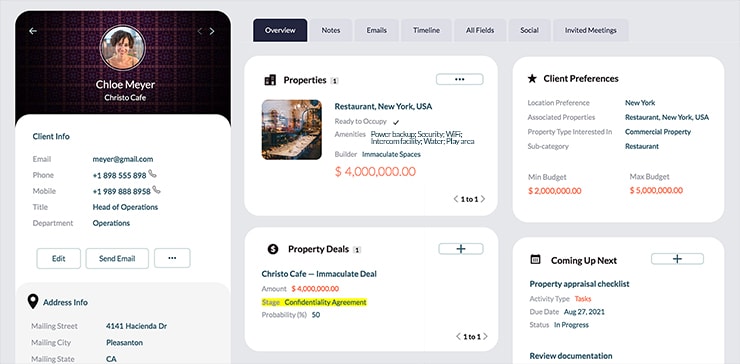Open the Invited Meetings tab
Screen dimensions: 740x364
(x=590, y=30)
